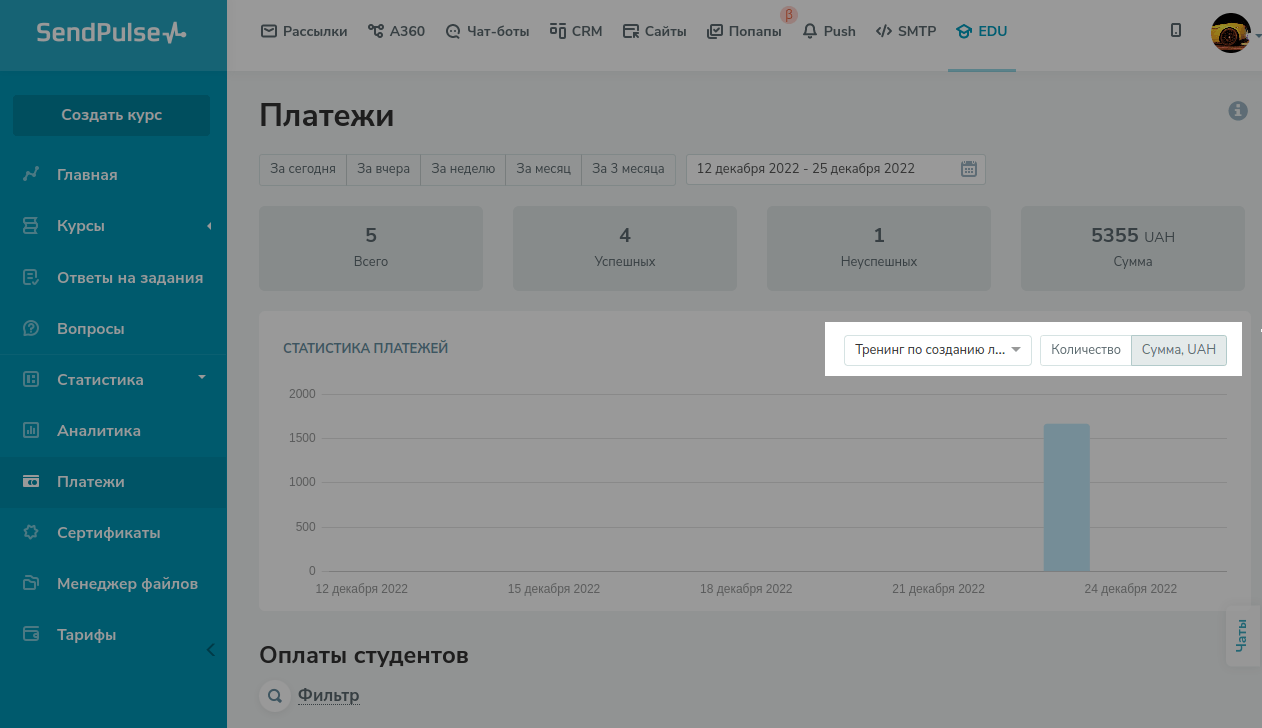Image resolution: width=1262 pixels, height=728 pixels.
Task: Open the Тренинг по созданию course dropdown
Action: pos(937,350)
